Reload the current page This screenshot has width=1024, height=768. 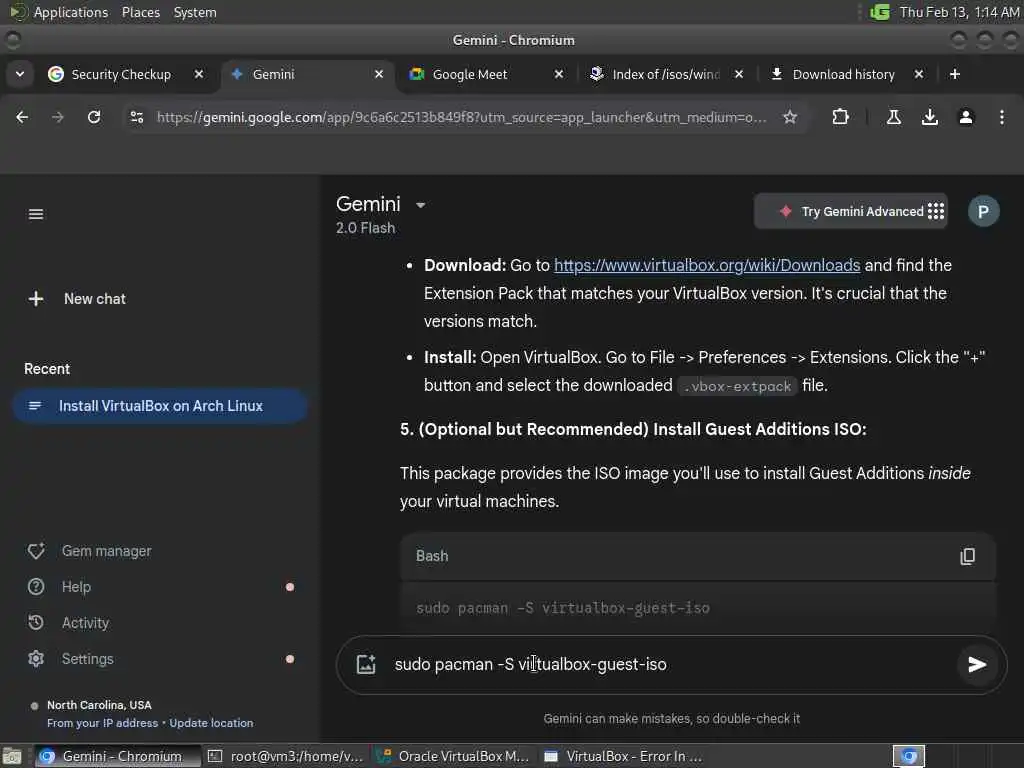94,117
